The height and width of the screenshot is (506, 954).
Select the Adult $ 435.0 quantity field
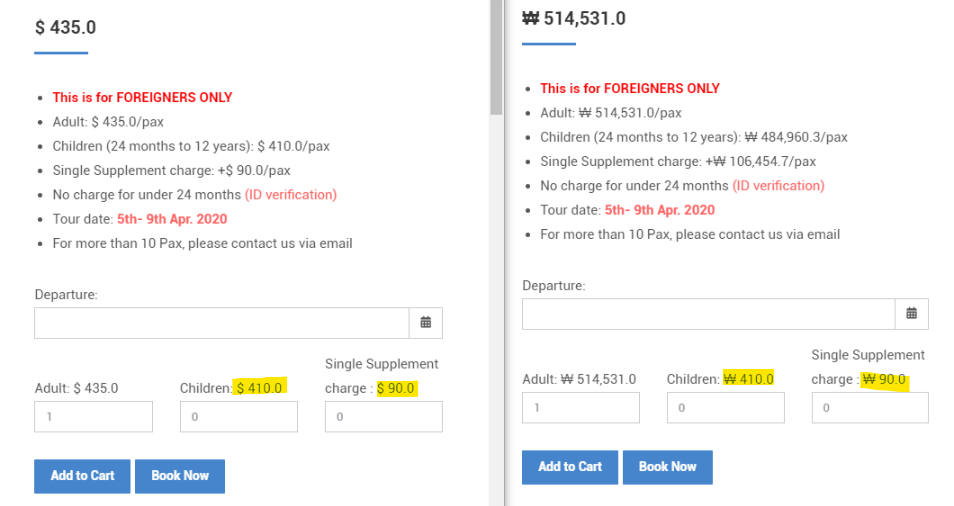[93, 417]
